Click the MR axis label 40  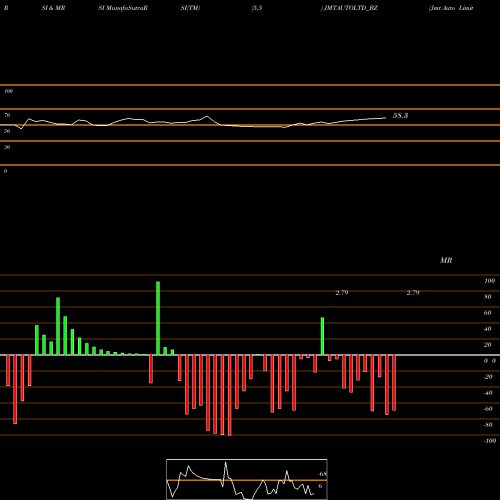tap(488, 329)
